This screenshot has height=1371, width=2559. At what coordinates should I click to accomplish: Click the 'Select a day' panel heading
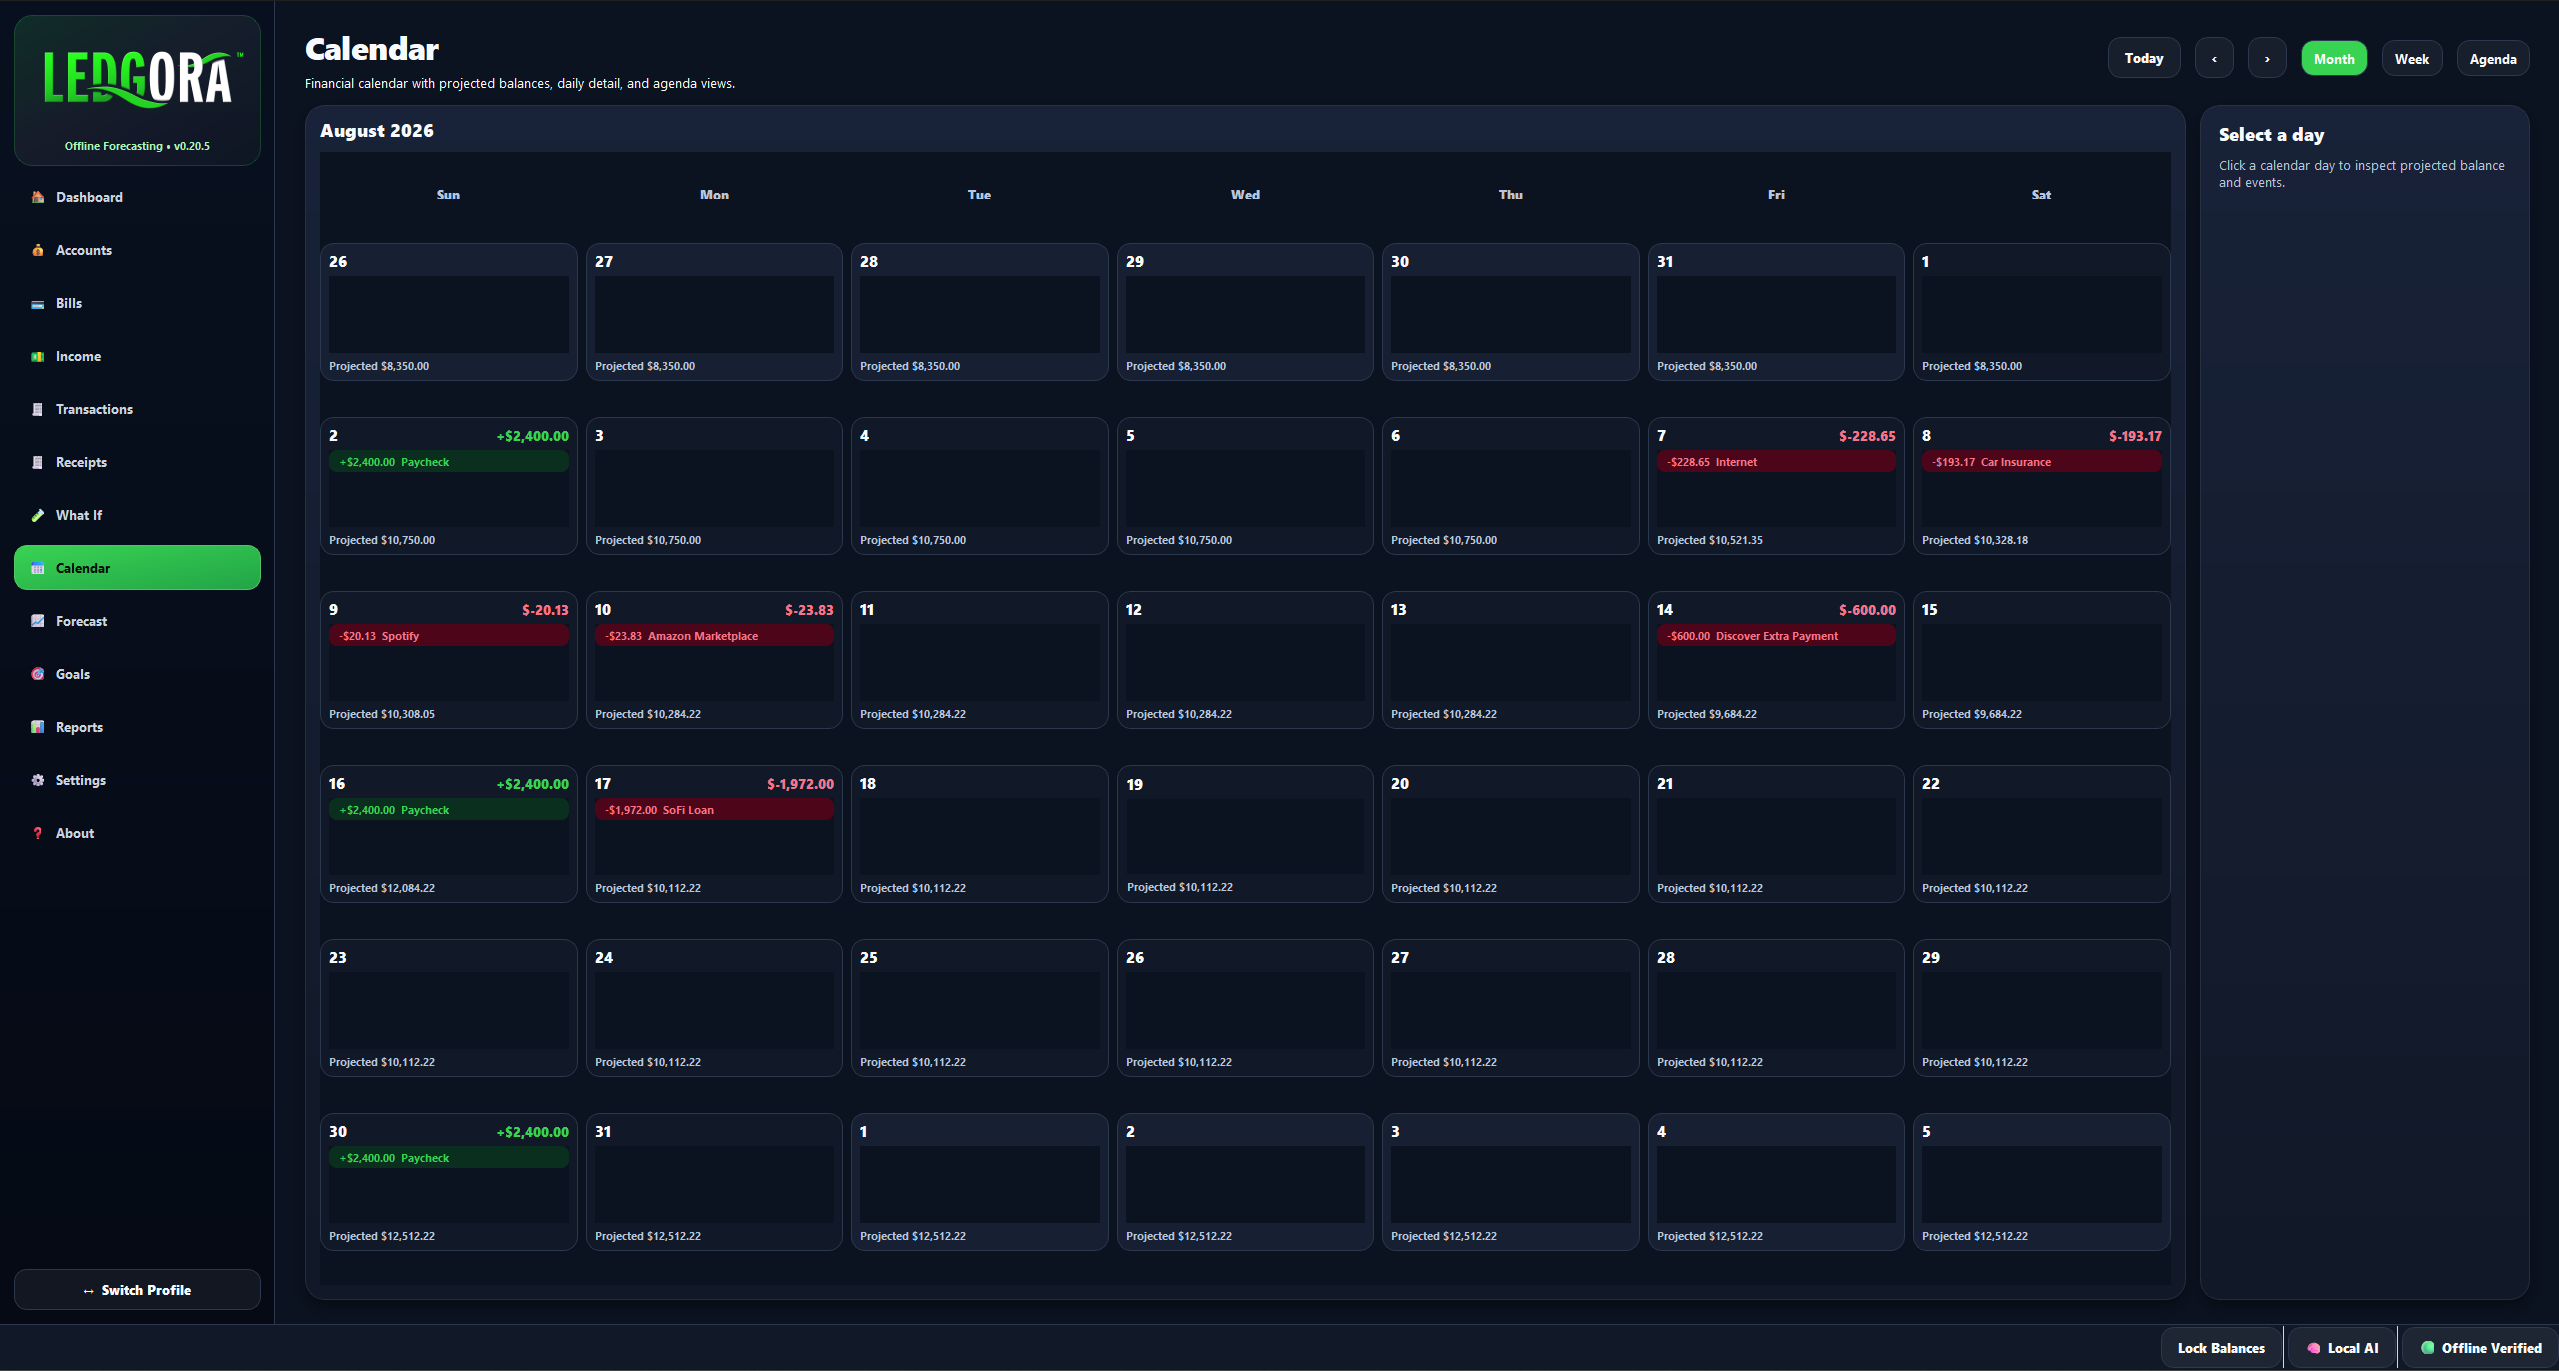(2271, 135)
